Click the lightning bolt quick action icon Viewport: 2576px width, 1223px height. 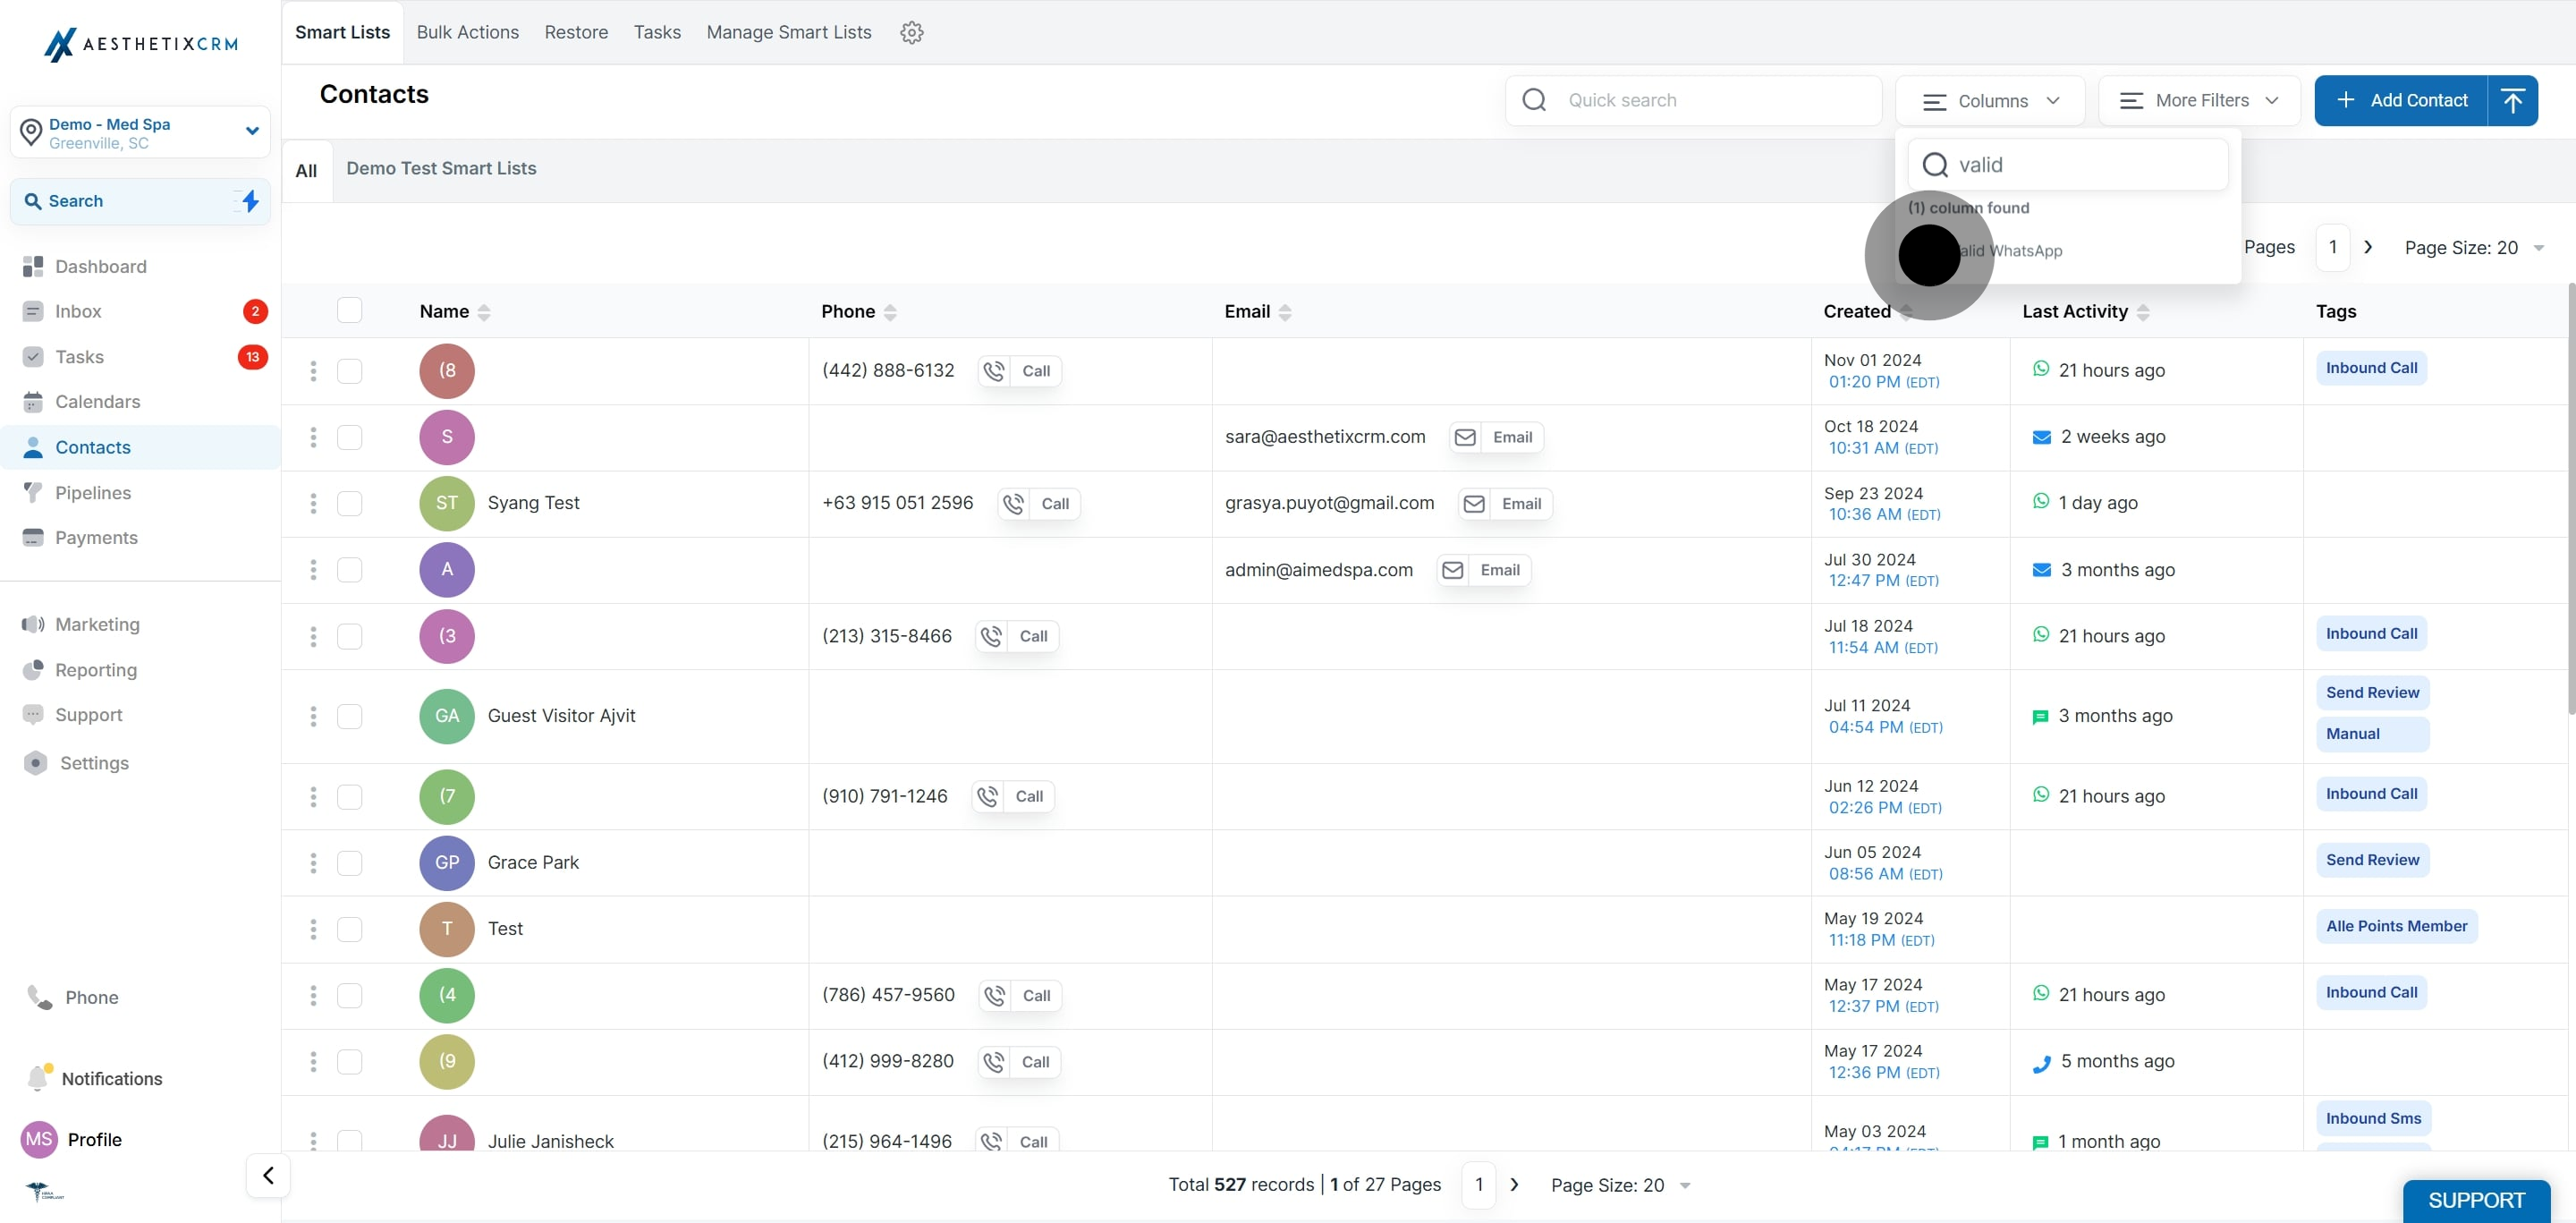[250, 201]
